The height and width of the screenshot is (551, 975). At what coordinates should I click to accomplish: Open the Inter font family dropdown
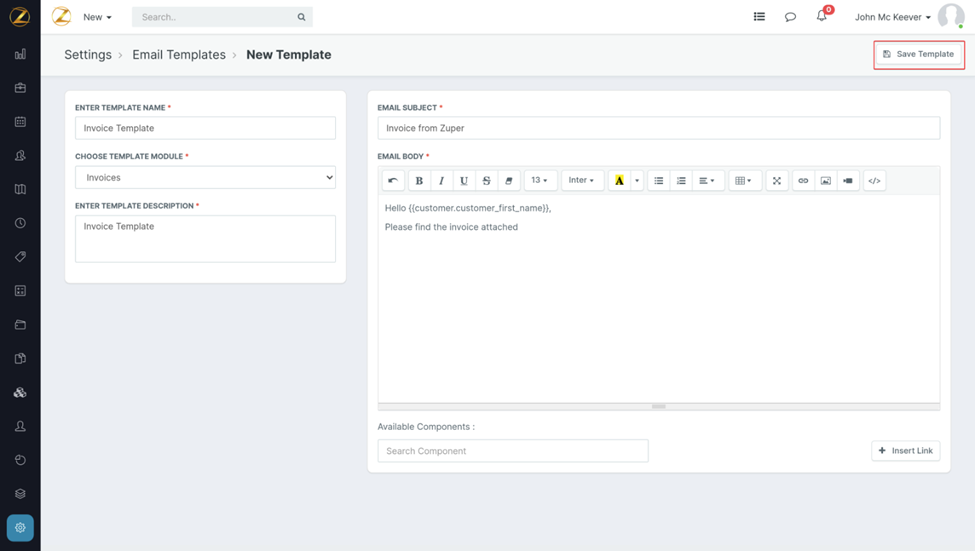(x=581, y=181)
